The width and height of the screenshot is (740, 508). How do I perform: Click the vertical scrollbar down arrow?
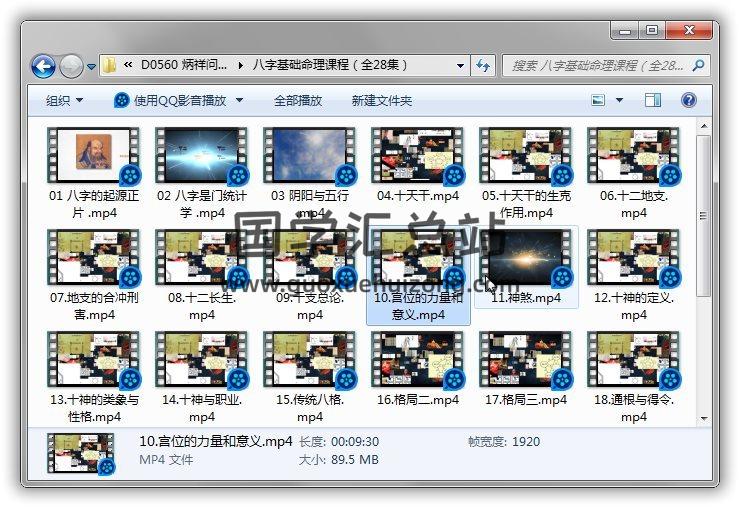[705, 418]
